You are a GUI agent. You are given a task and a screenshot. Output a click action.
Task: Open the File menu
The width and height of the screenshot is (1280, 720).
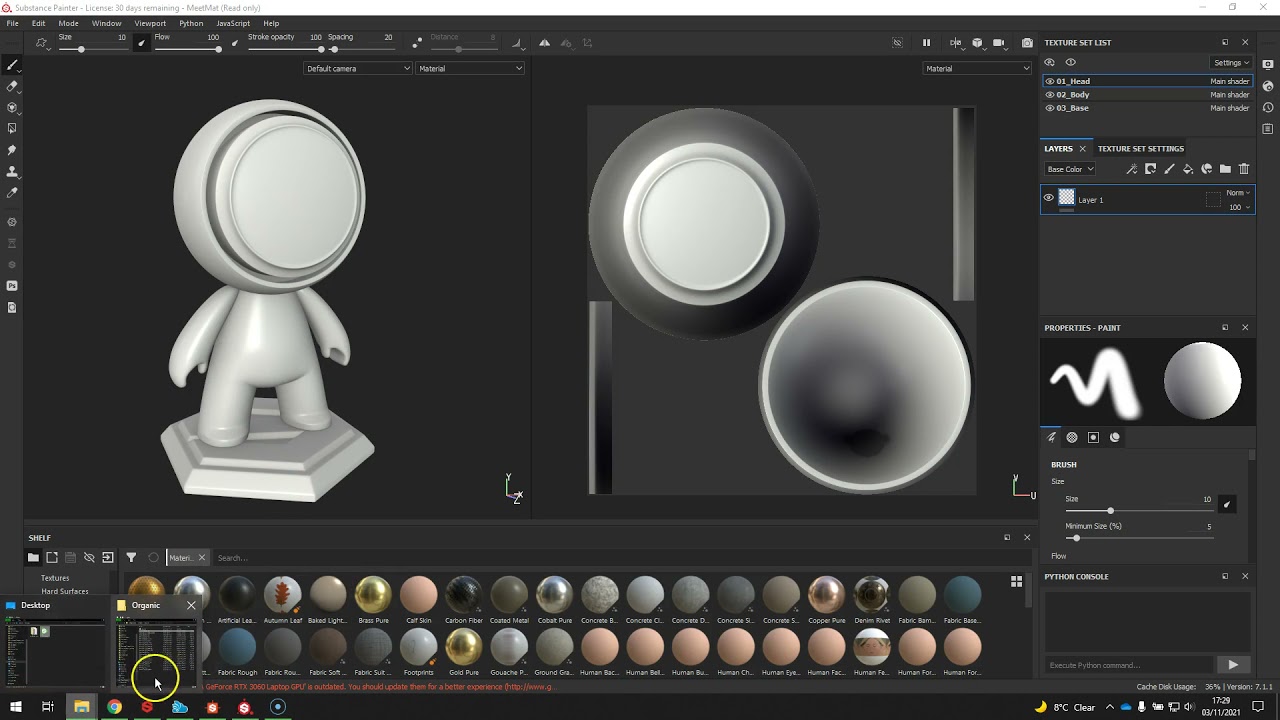coord(13,23)
